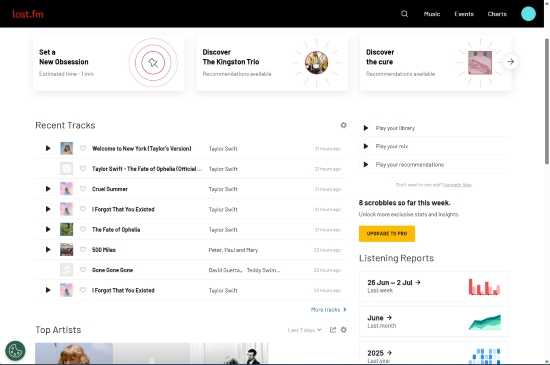Share Top Artists with the export icon
This screenshot has height=365, width=550.
pos(333,330)
